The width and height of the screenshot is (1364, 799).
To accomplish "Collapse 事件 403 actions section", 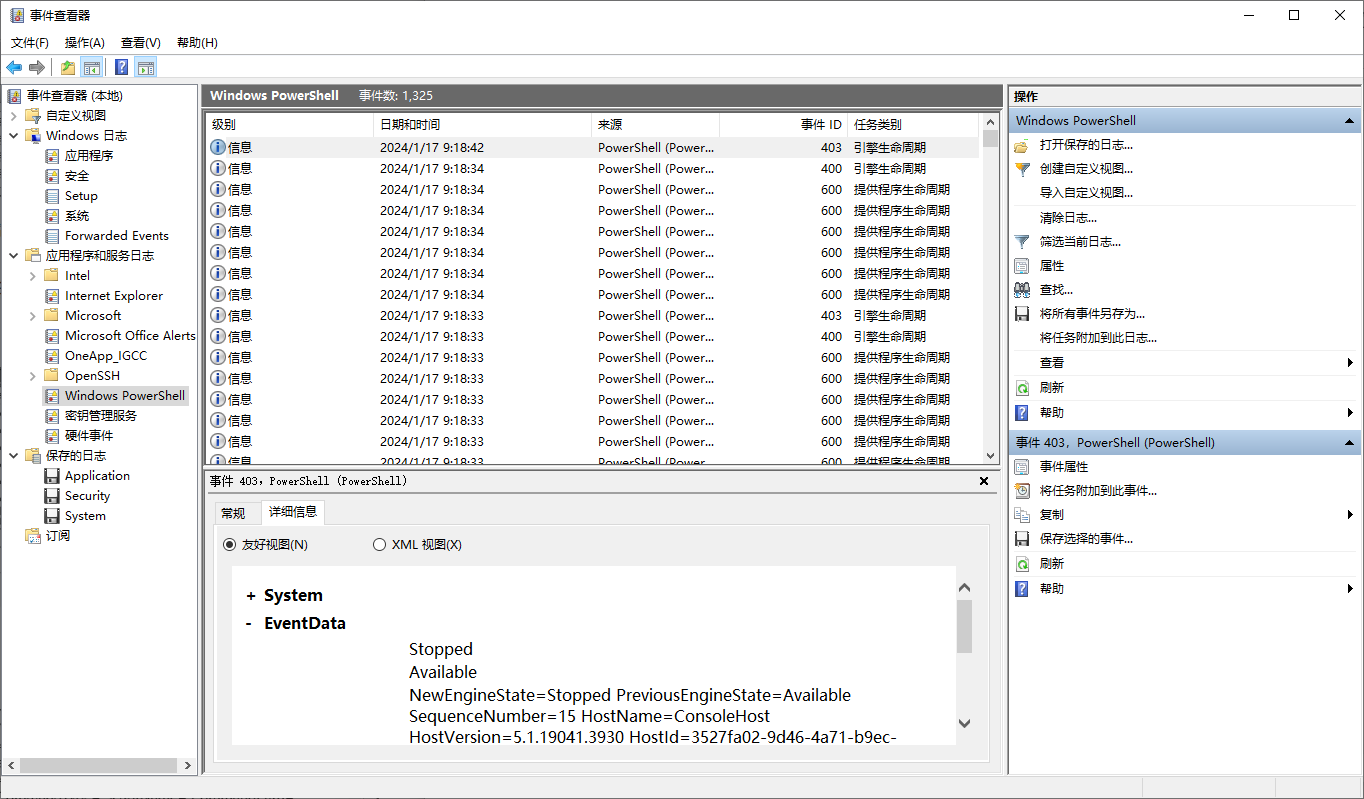I will pyautogui.click(x=1349, y=443).
